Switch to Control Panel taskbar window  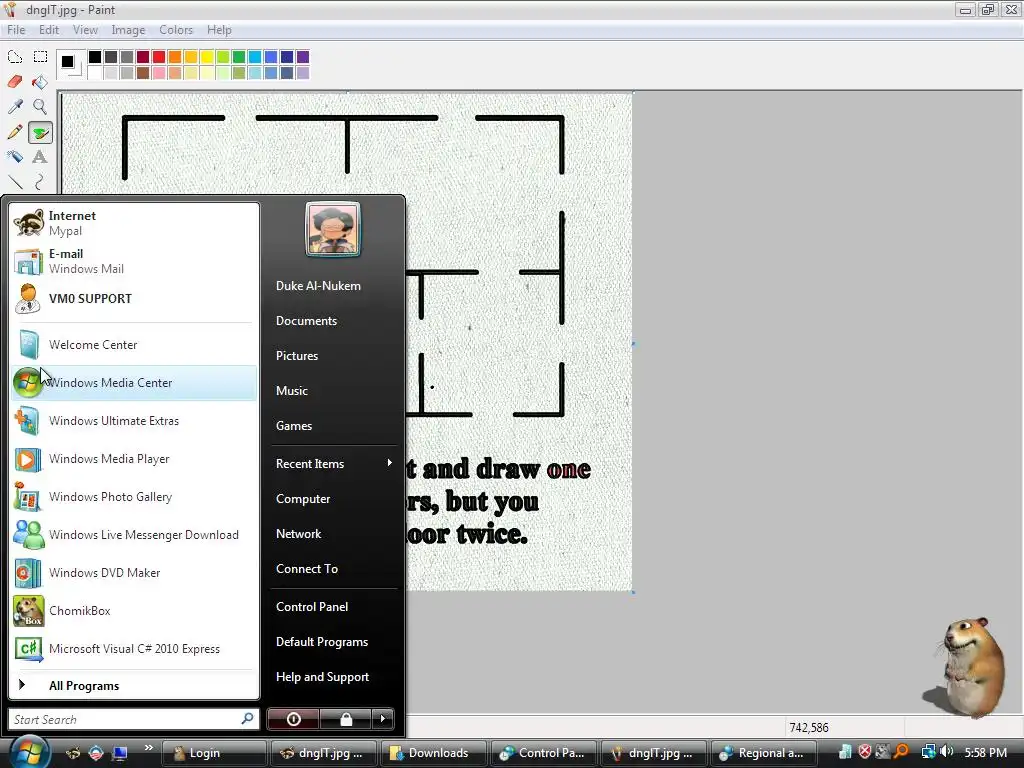(544, 753)
